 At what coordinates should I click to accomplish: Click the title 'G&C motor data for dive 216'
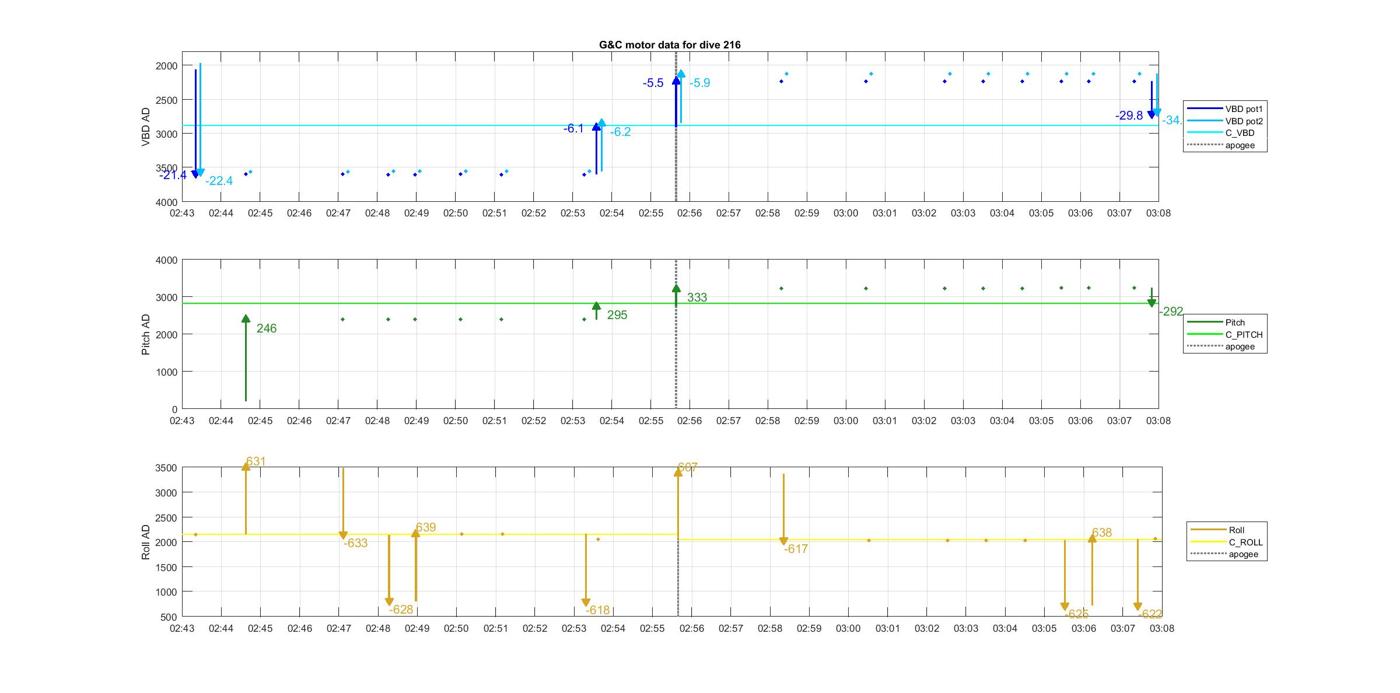tap(670, 45)
